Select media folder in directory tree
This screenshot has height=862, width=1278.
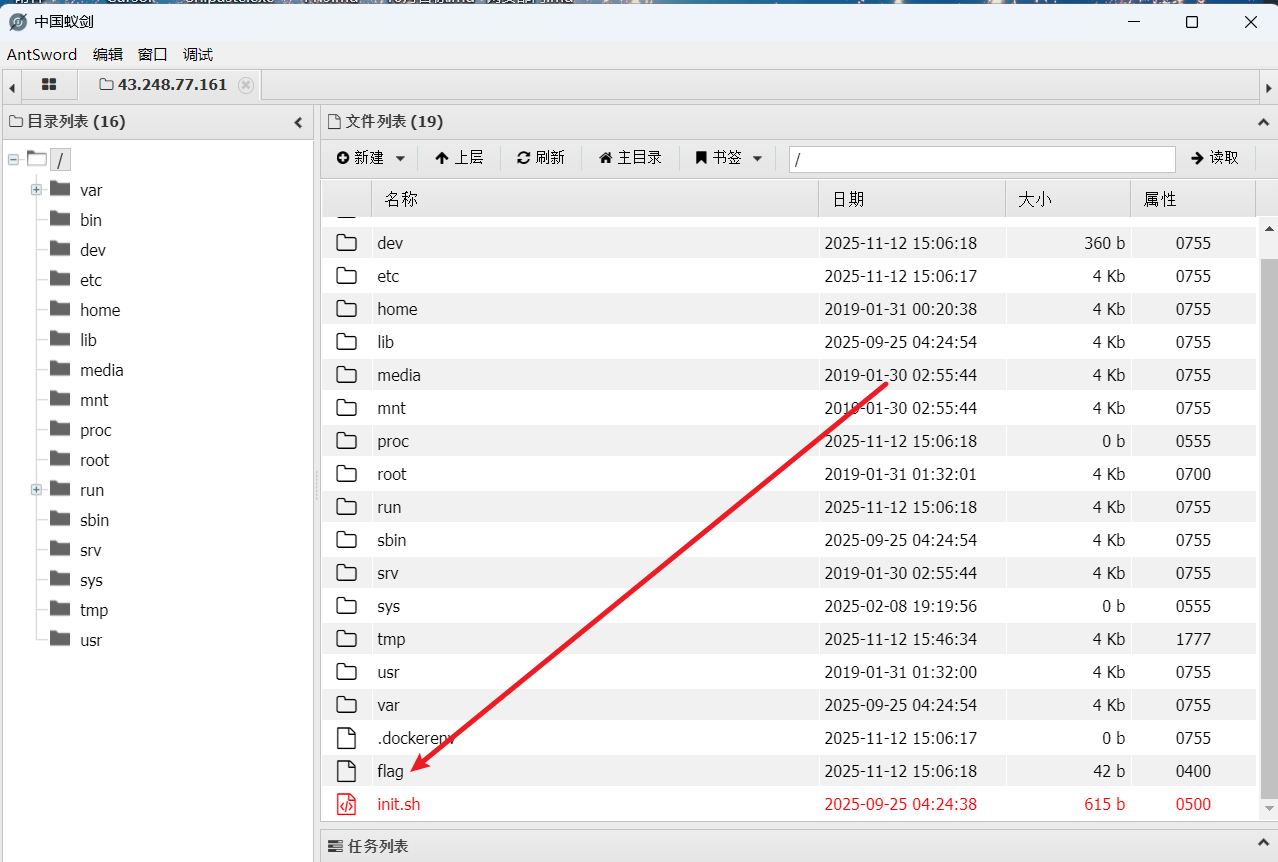click(102, 370)
